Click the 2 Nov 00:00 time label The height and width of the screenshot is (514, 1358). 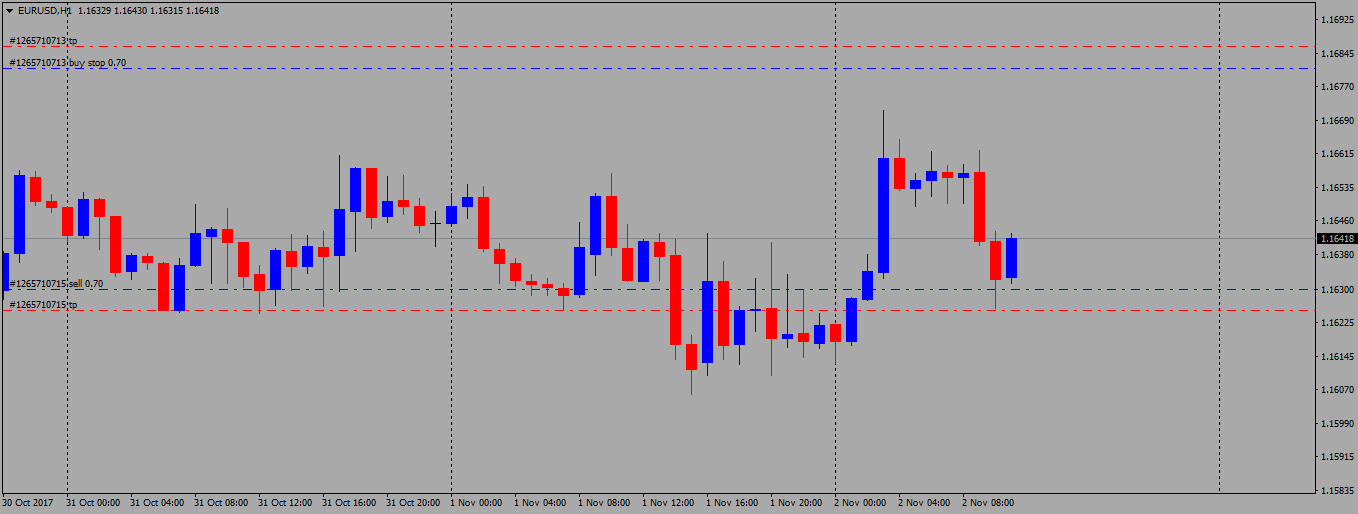tap(860, 503)
